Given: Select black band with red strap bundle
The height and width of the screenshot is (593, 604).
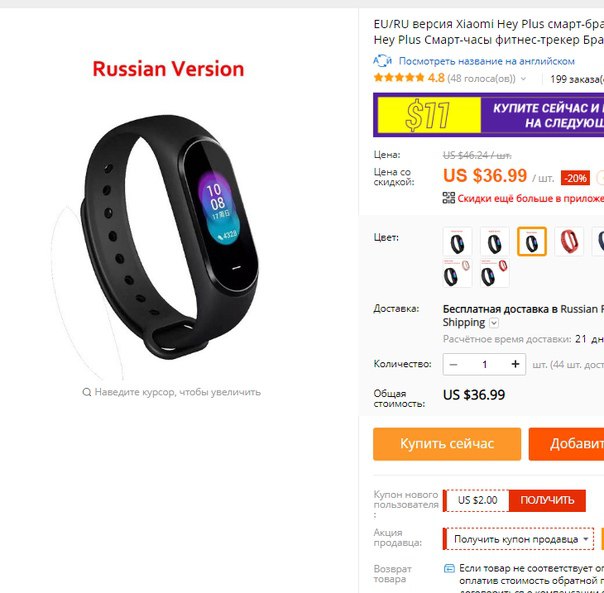Looking at the screenshot, I should 495,273.
